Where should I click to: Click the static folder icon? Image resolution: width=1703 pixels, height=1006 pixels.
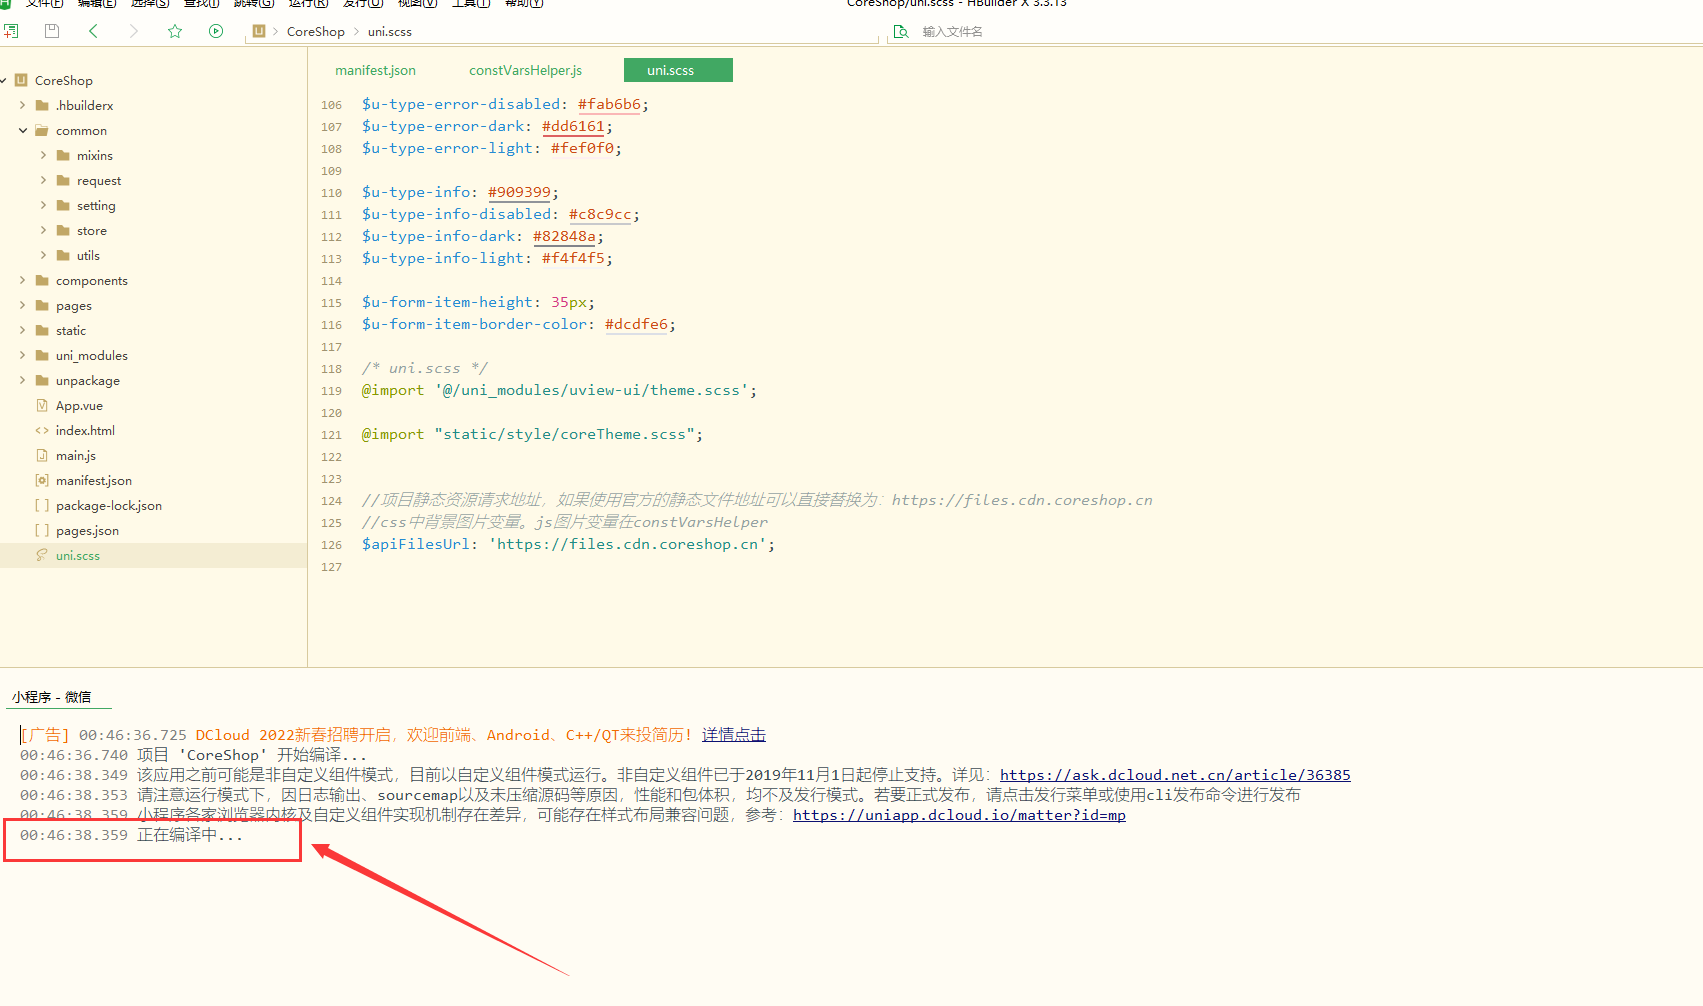point(42,330)
